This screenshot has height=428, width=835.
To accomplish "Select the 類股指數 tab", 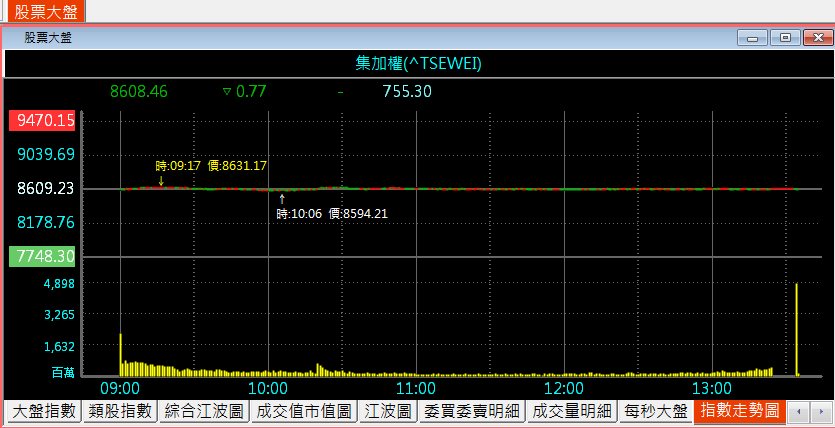I will (x=119, y=411).
